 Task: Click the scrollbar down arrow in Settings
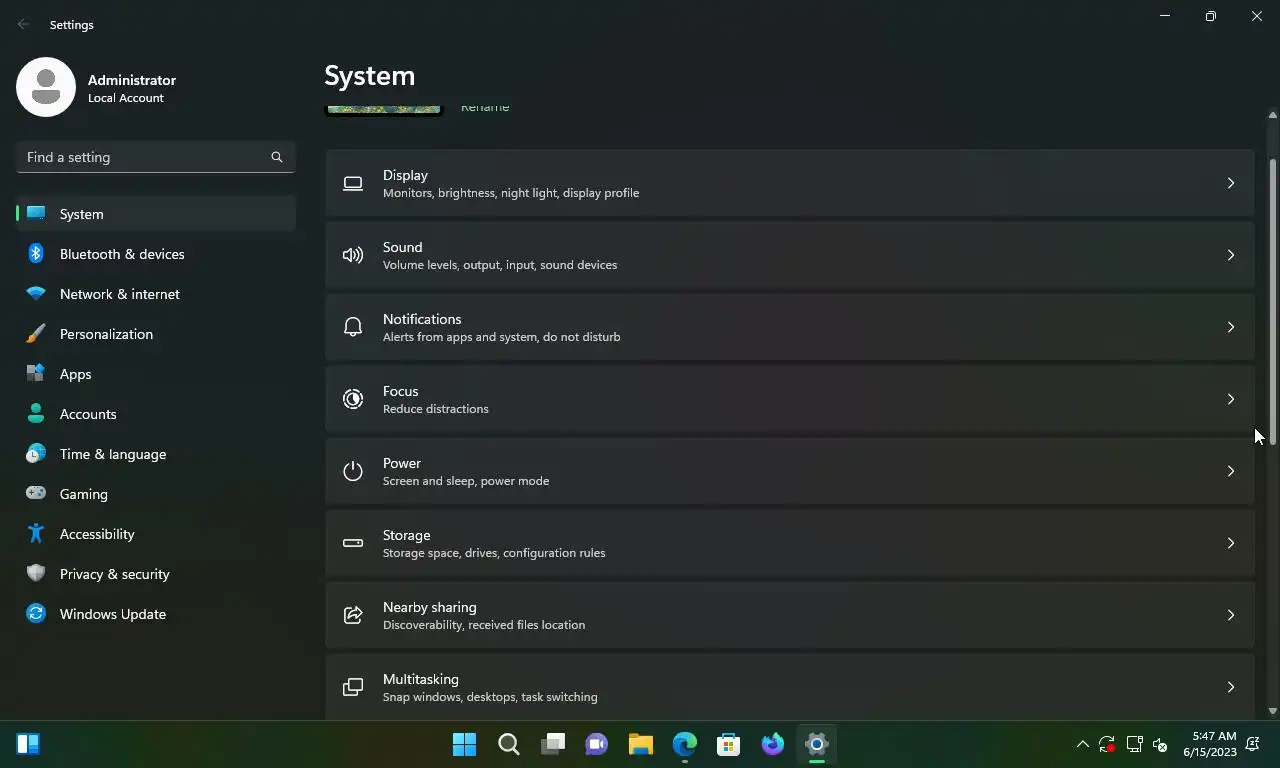click(1273, 711)
